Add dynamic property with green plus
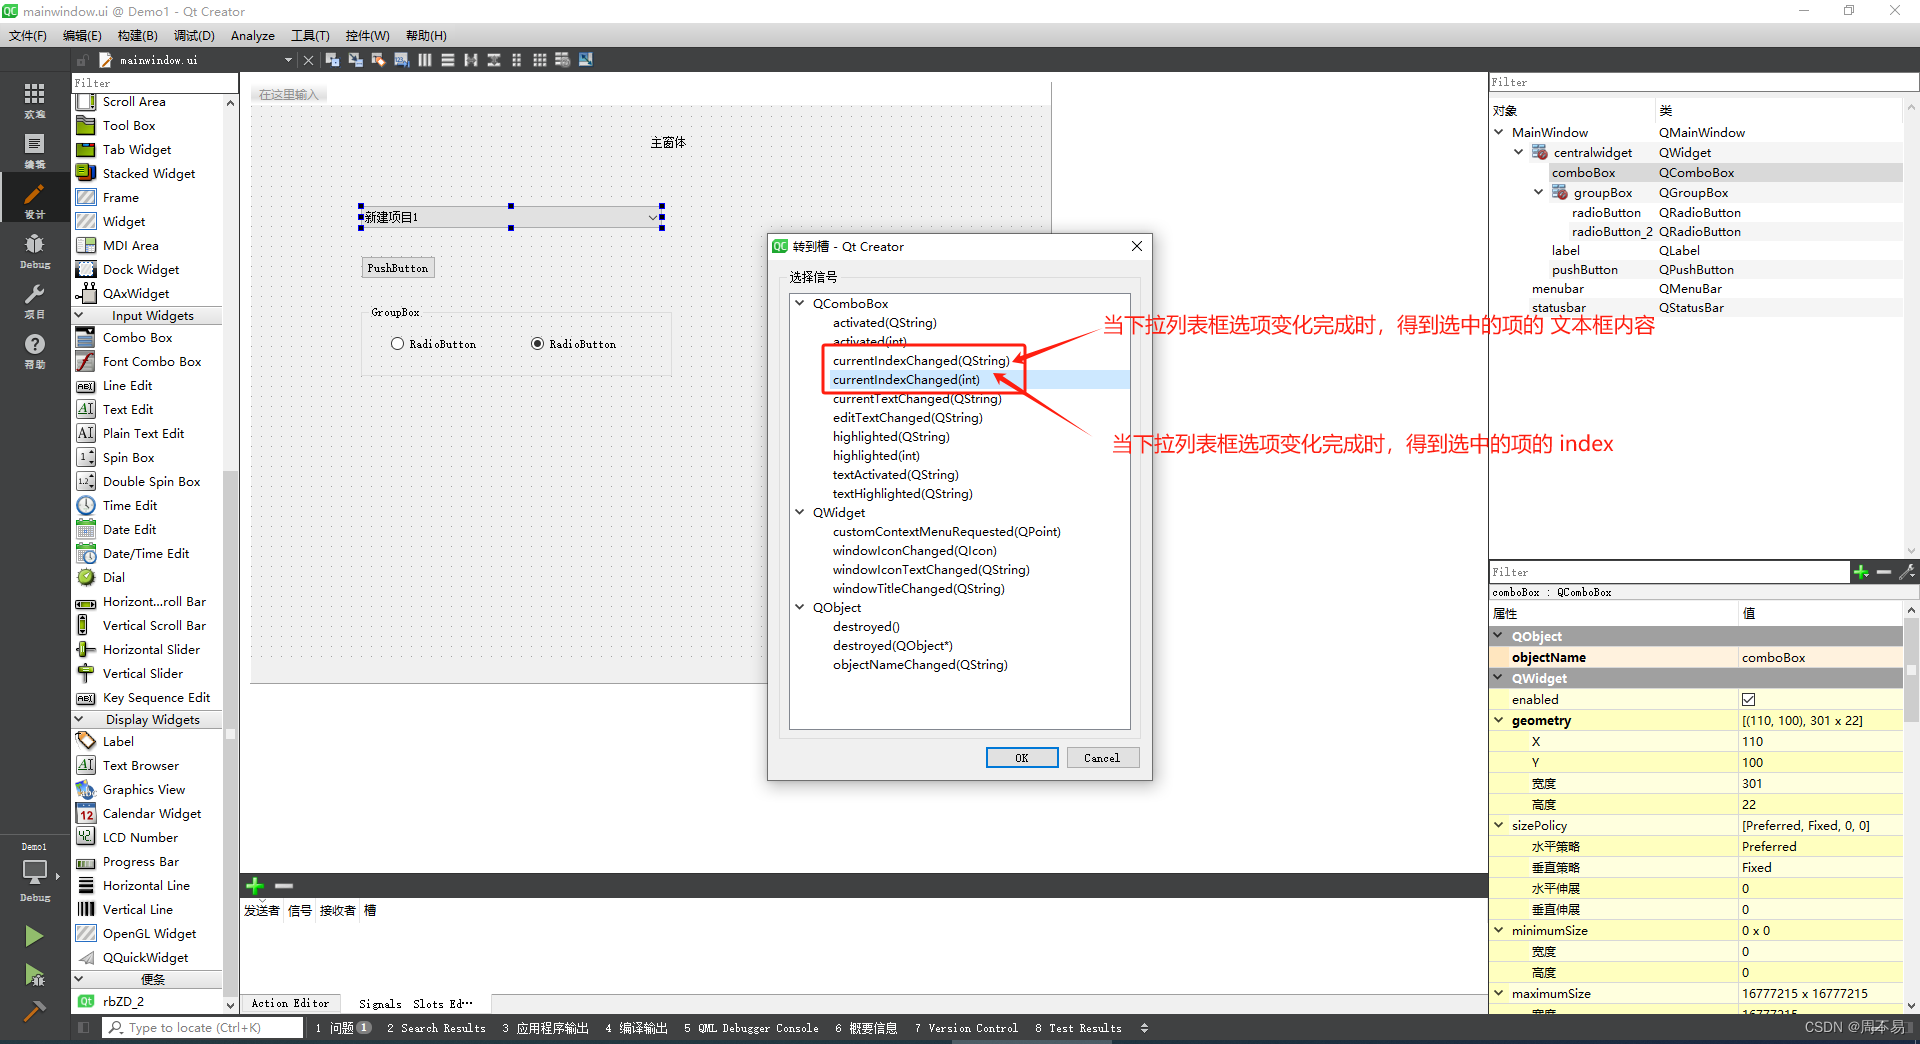The image size is (1920, 1044). pyautogui.click(x=1861, y=572)
